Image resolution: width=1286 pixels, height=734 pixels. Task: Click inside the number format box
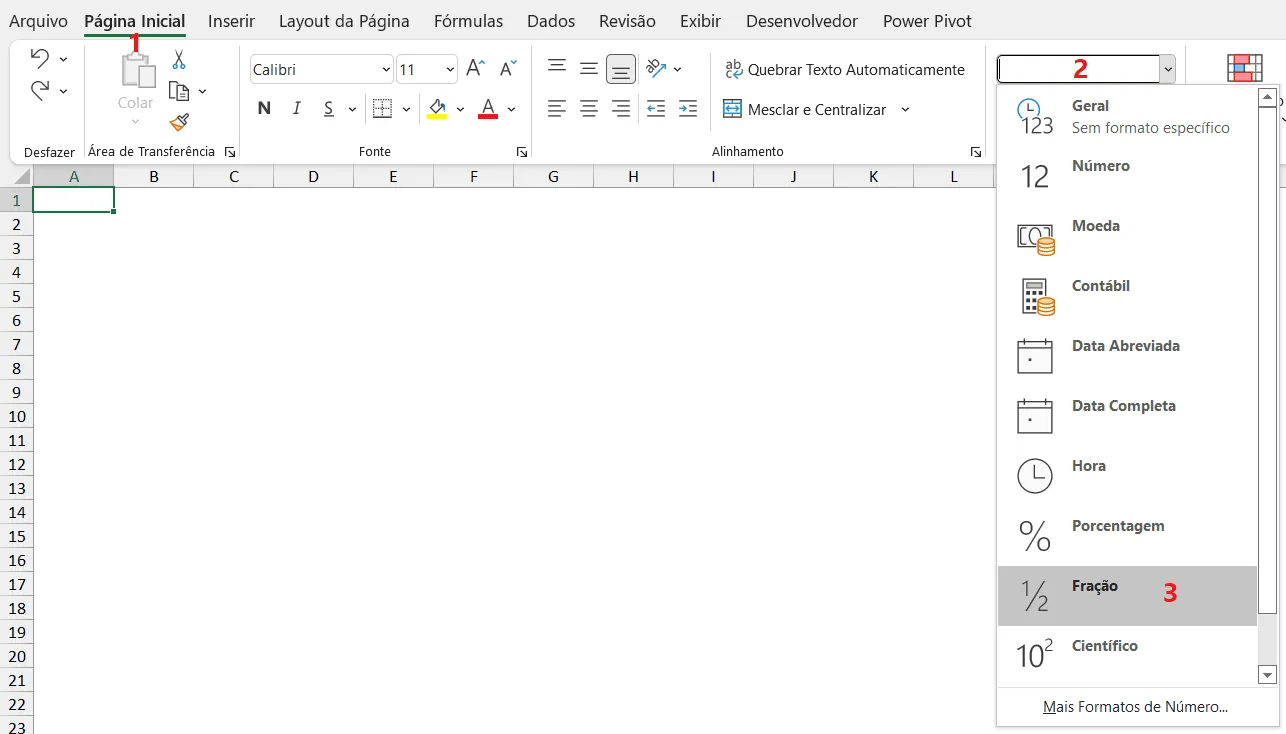tap(1078, 69)
